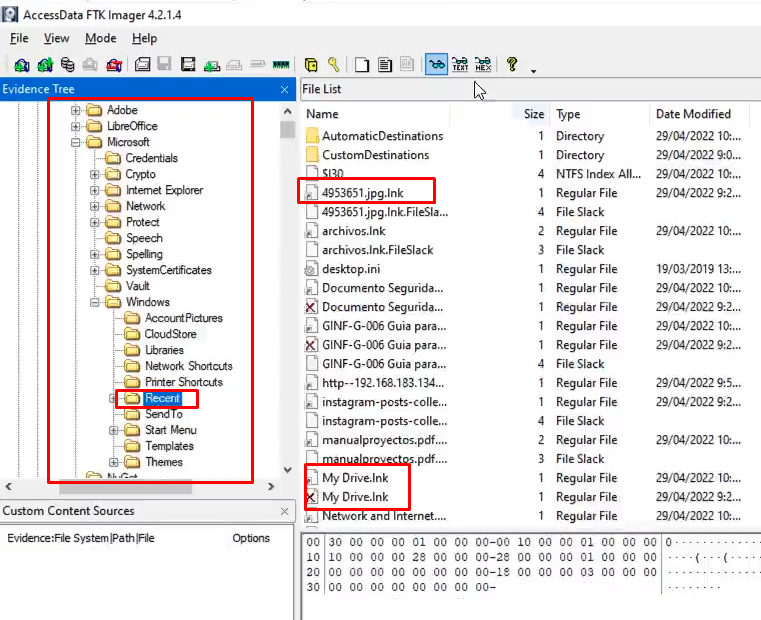Click the Evidence Tree scroll right arrow
Image resolution: width=761 pixels, height=620 pixels.
(x=271, y=486)
